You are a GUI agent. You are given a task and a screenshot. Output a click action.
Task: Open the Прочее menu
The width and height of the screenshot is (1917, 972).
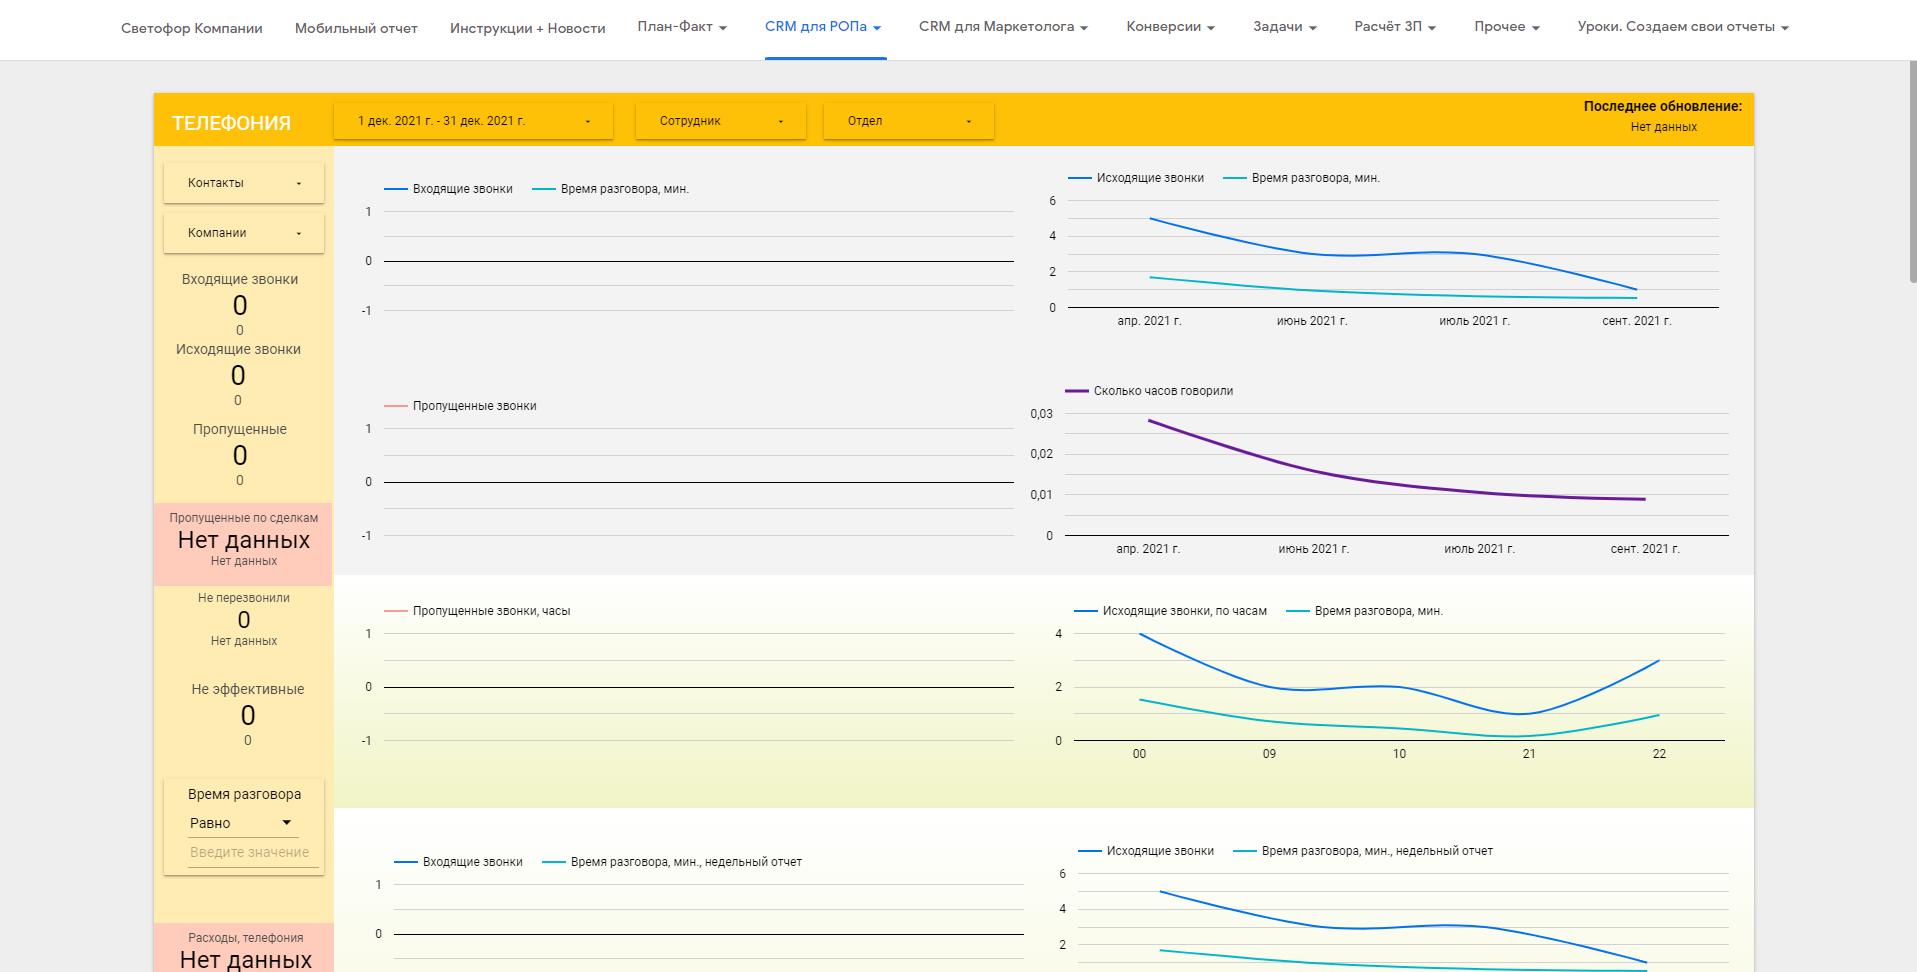[x=1506, y=27]
